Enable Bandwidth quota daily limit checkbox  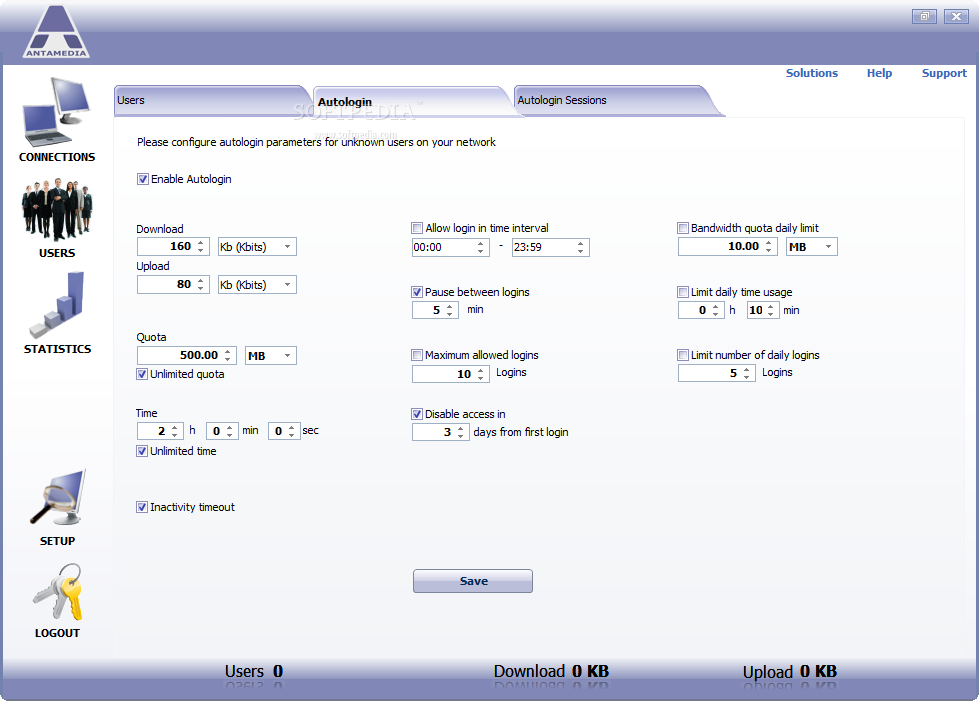pos(683,228)
